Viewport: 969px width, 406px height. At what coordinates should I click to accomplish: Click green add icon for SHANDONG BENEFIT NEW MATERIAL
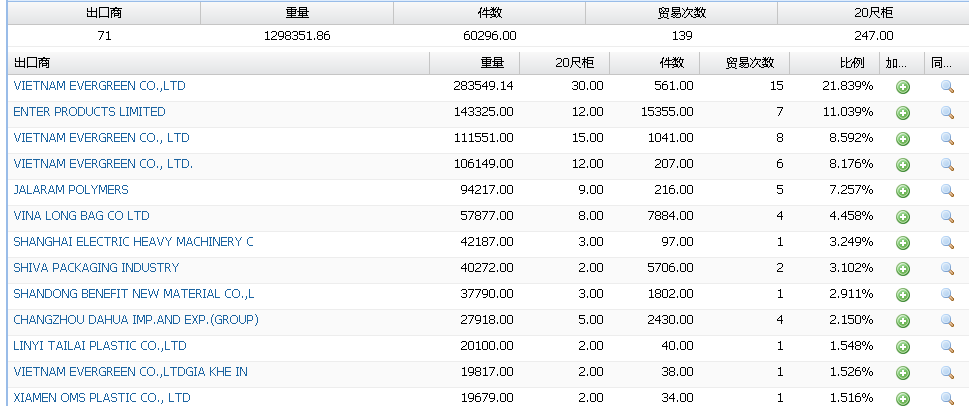pos(903,295)
